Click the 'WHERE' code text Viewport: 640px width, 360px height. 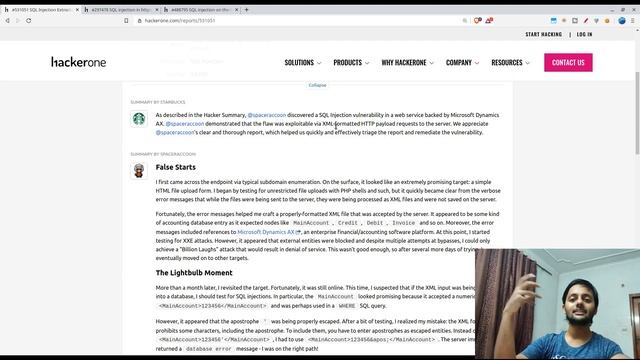[347, 306]
